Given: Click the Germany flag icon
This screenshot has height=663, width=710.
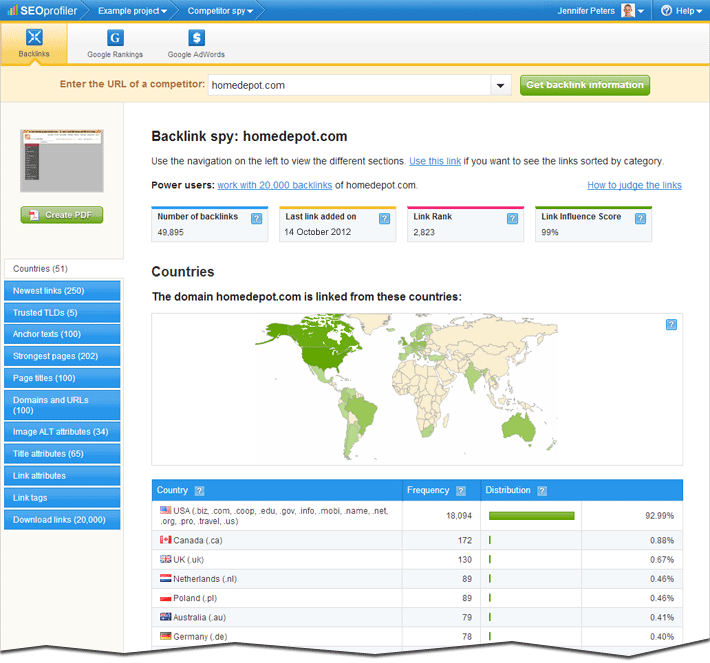Looking at the screenshot, I should [165, 636].
